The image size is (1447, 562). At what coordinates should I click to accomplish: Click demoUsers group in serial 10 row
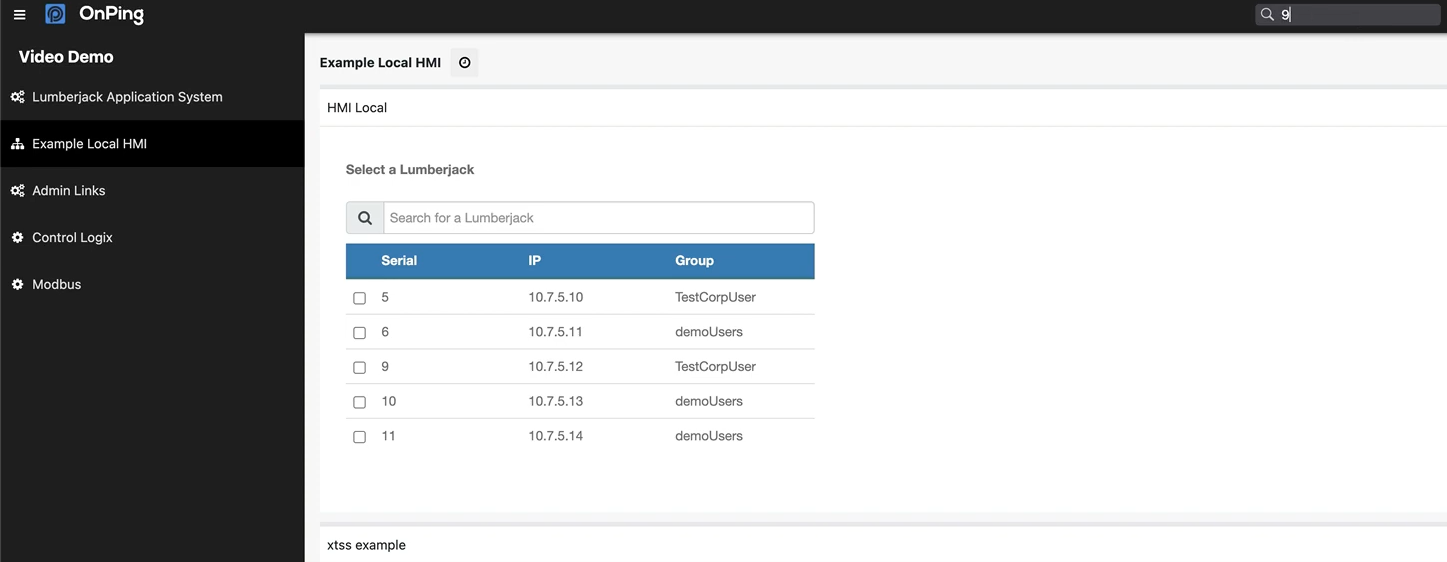pyautogui.click(x=709, y=401)
